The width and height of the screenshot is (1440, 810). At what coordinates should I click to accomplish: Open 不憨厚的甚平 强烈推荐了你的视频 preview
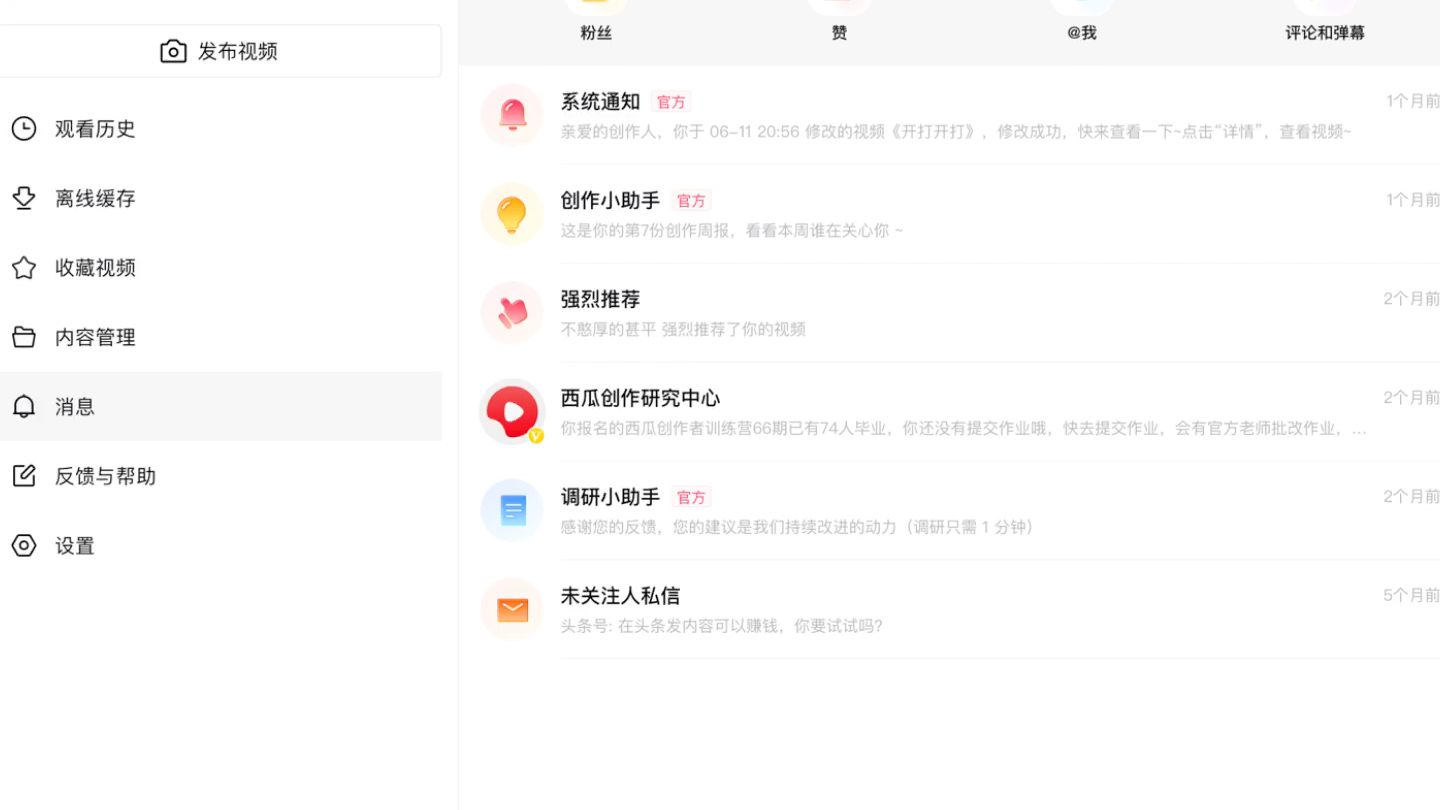point(683,329)
